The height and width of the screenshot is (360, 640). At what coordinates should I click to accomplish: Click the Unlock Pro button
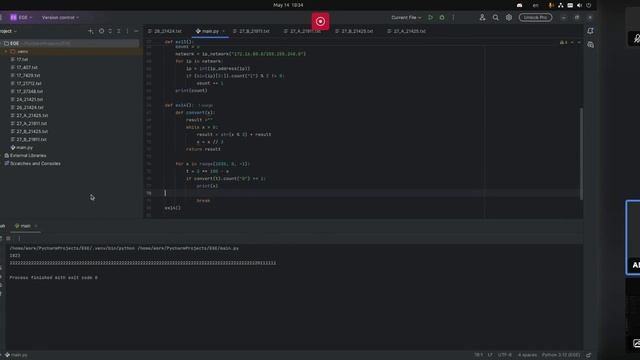pyautogui.click(x=535, y=18)
